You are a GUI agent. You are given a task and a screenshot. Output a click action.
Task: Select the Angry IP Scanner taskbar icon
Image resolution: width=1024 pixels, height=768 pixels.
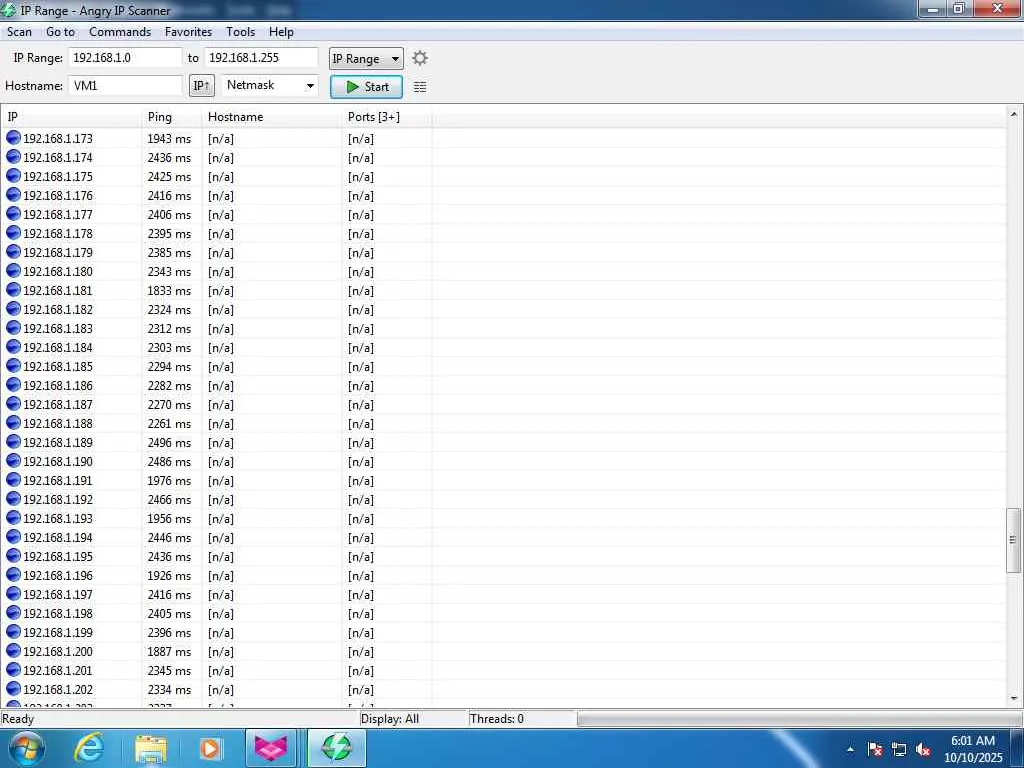click(336, 748)
